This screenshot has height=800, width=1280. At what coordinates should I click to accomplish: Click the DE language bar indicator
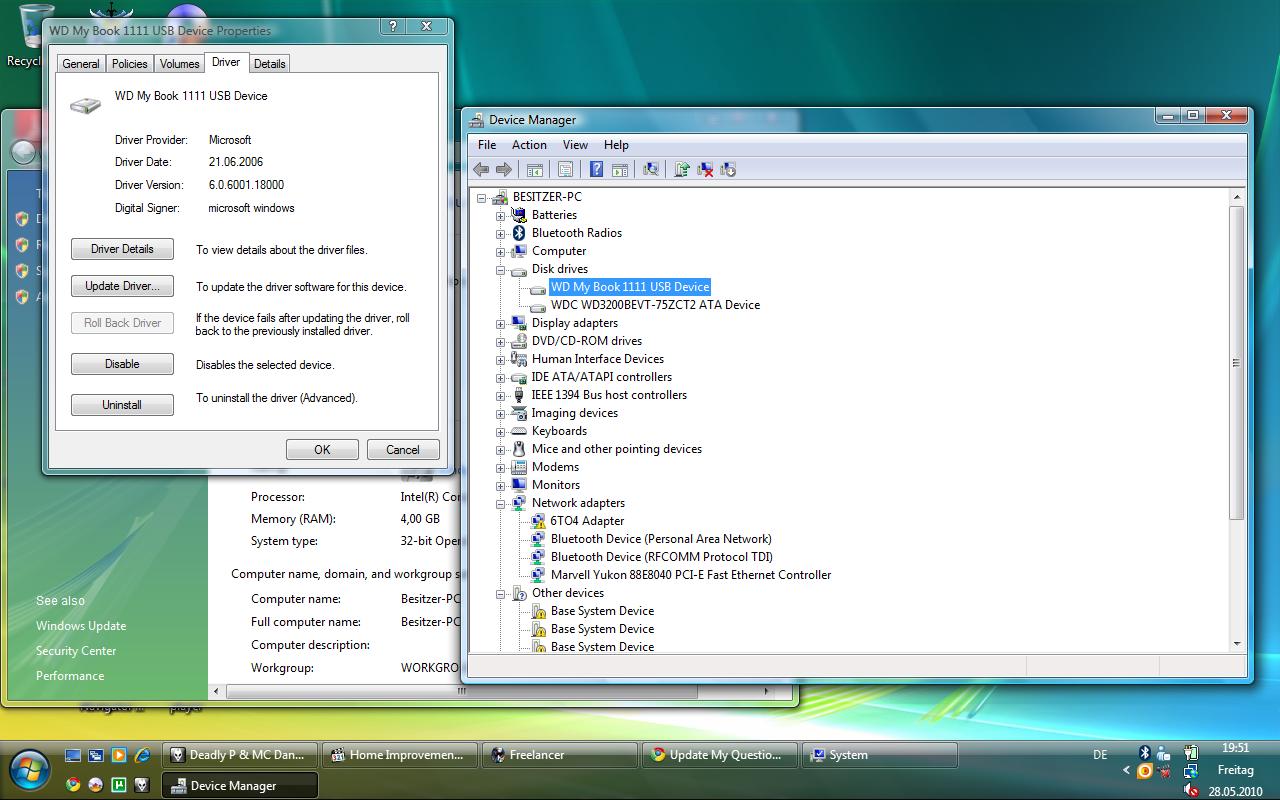pos(1100,755)
